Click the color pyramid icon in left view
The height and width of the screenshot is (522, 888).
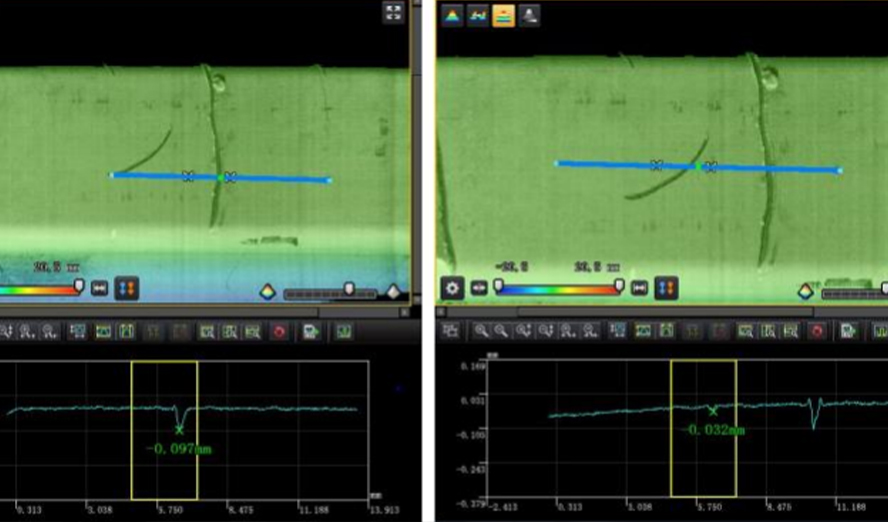pyautogui.click(x=268, y=291)
